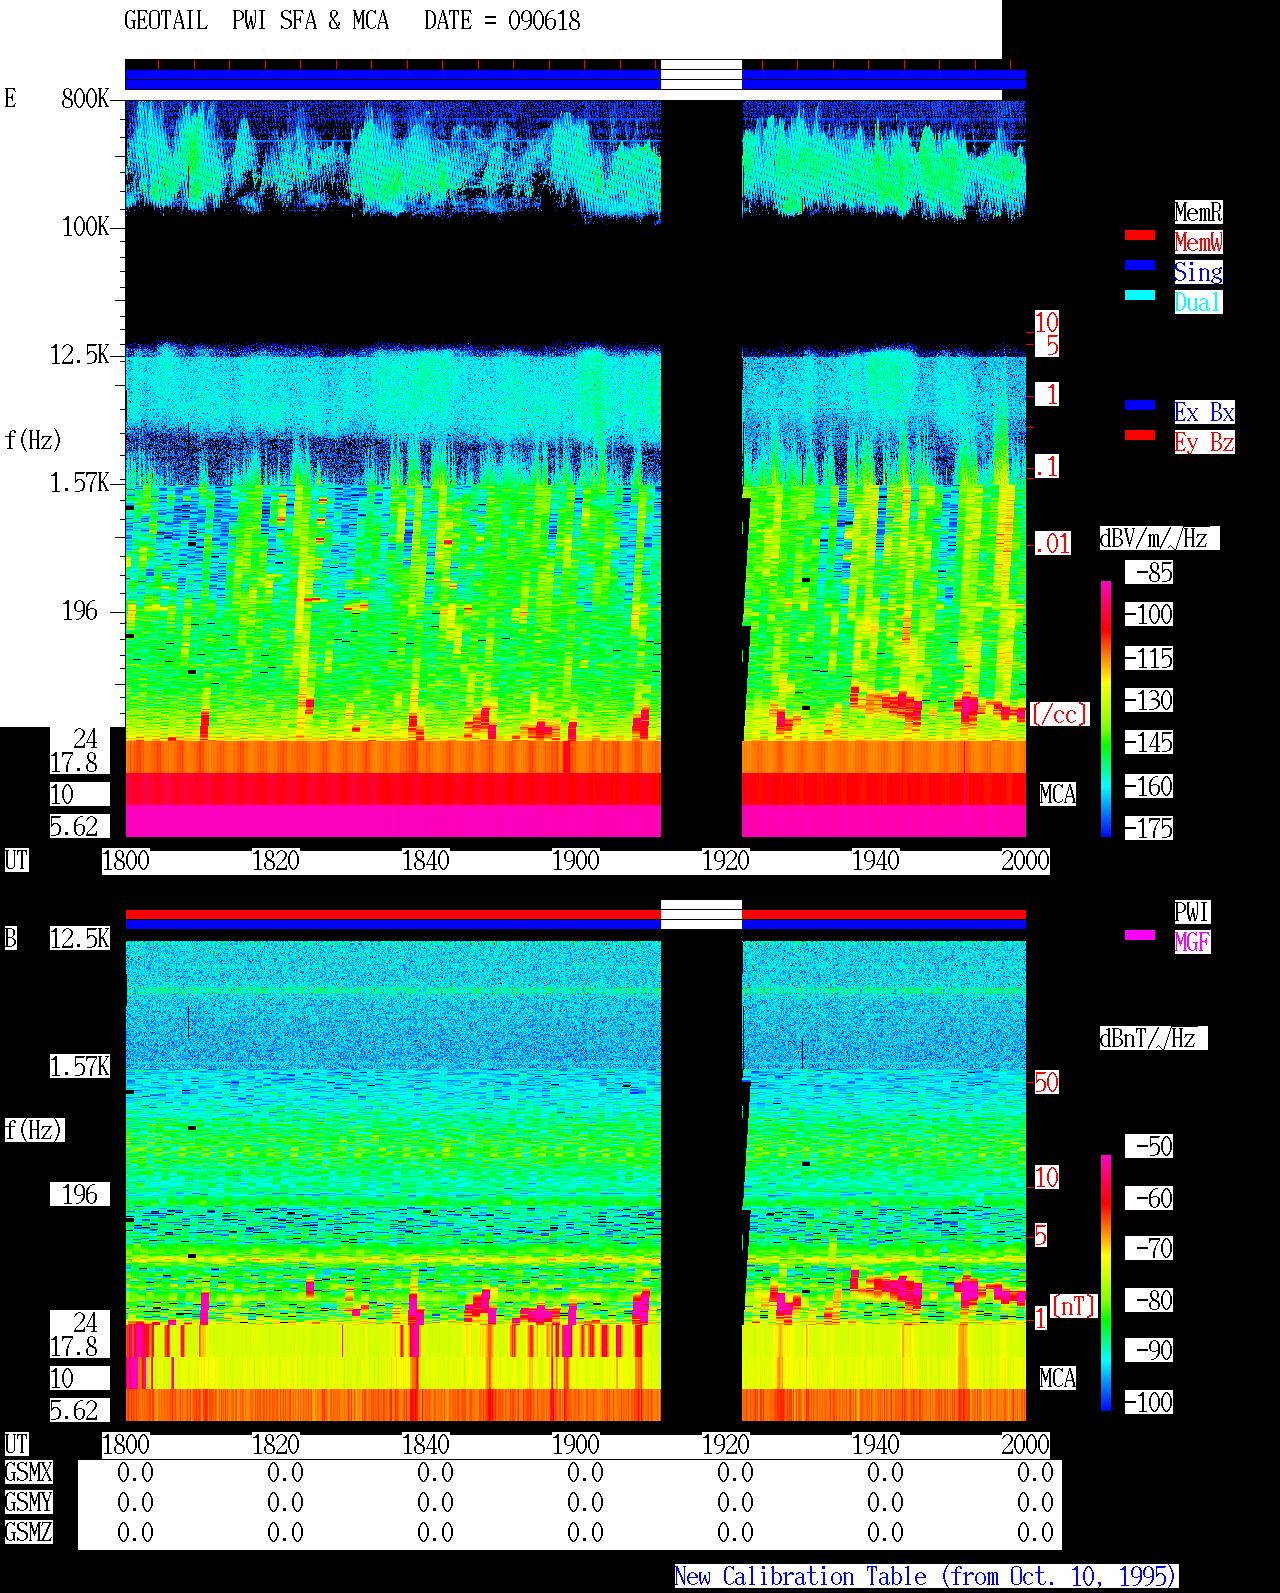Select the Ex Bx legend label
This screenshot has height=1593, width=1280.
click(1204, 412)
